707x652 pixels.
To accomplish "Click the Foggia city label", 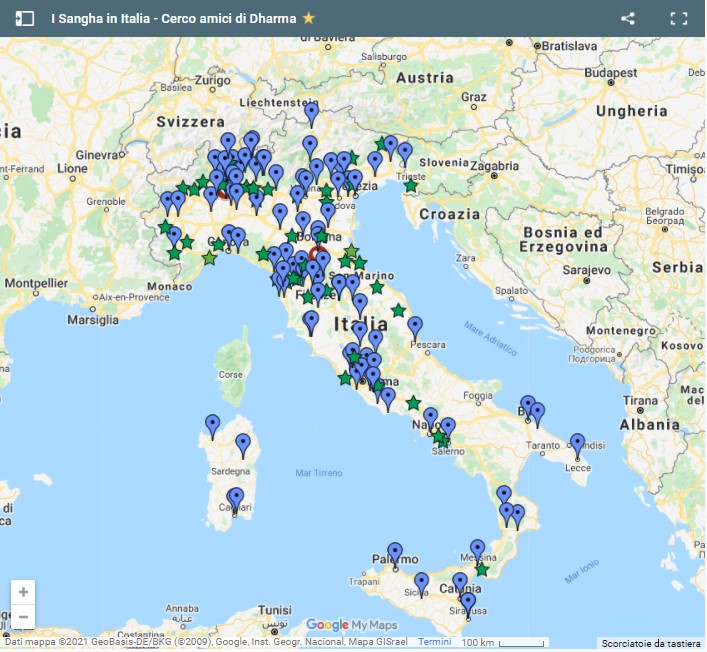I will click(478, 395).
